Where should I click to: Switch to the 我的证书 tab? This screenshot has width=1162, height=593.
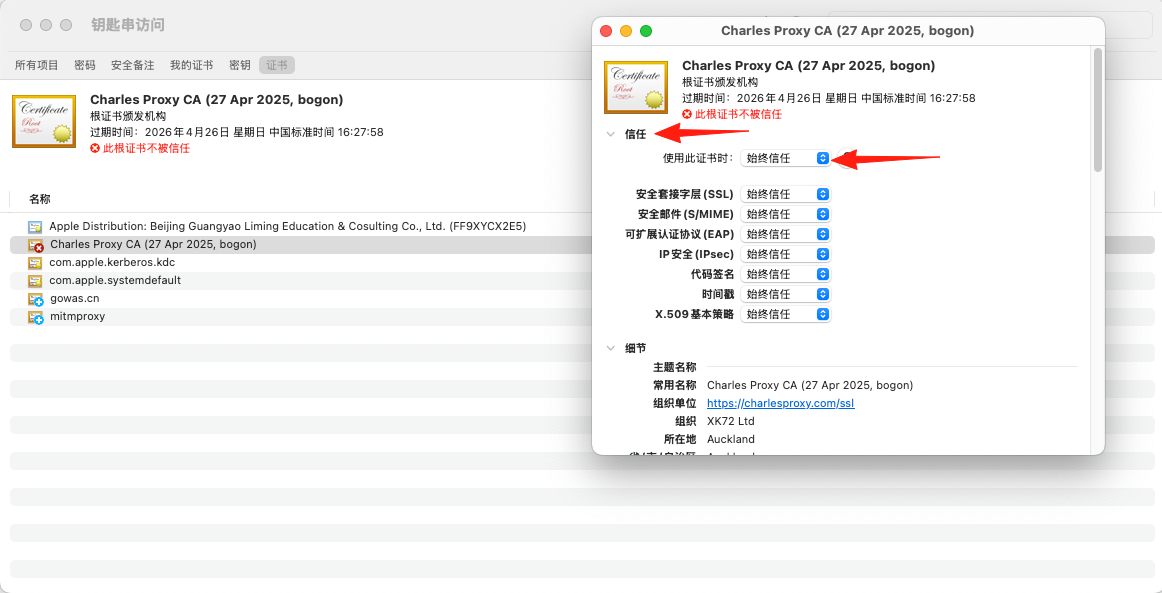(x=191, y=65)
